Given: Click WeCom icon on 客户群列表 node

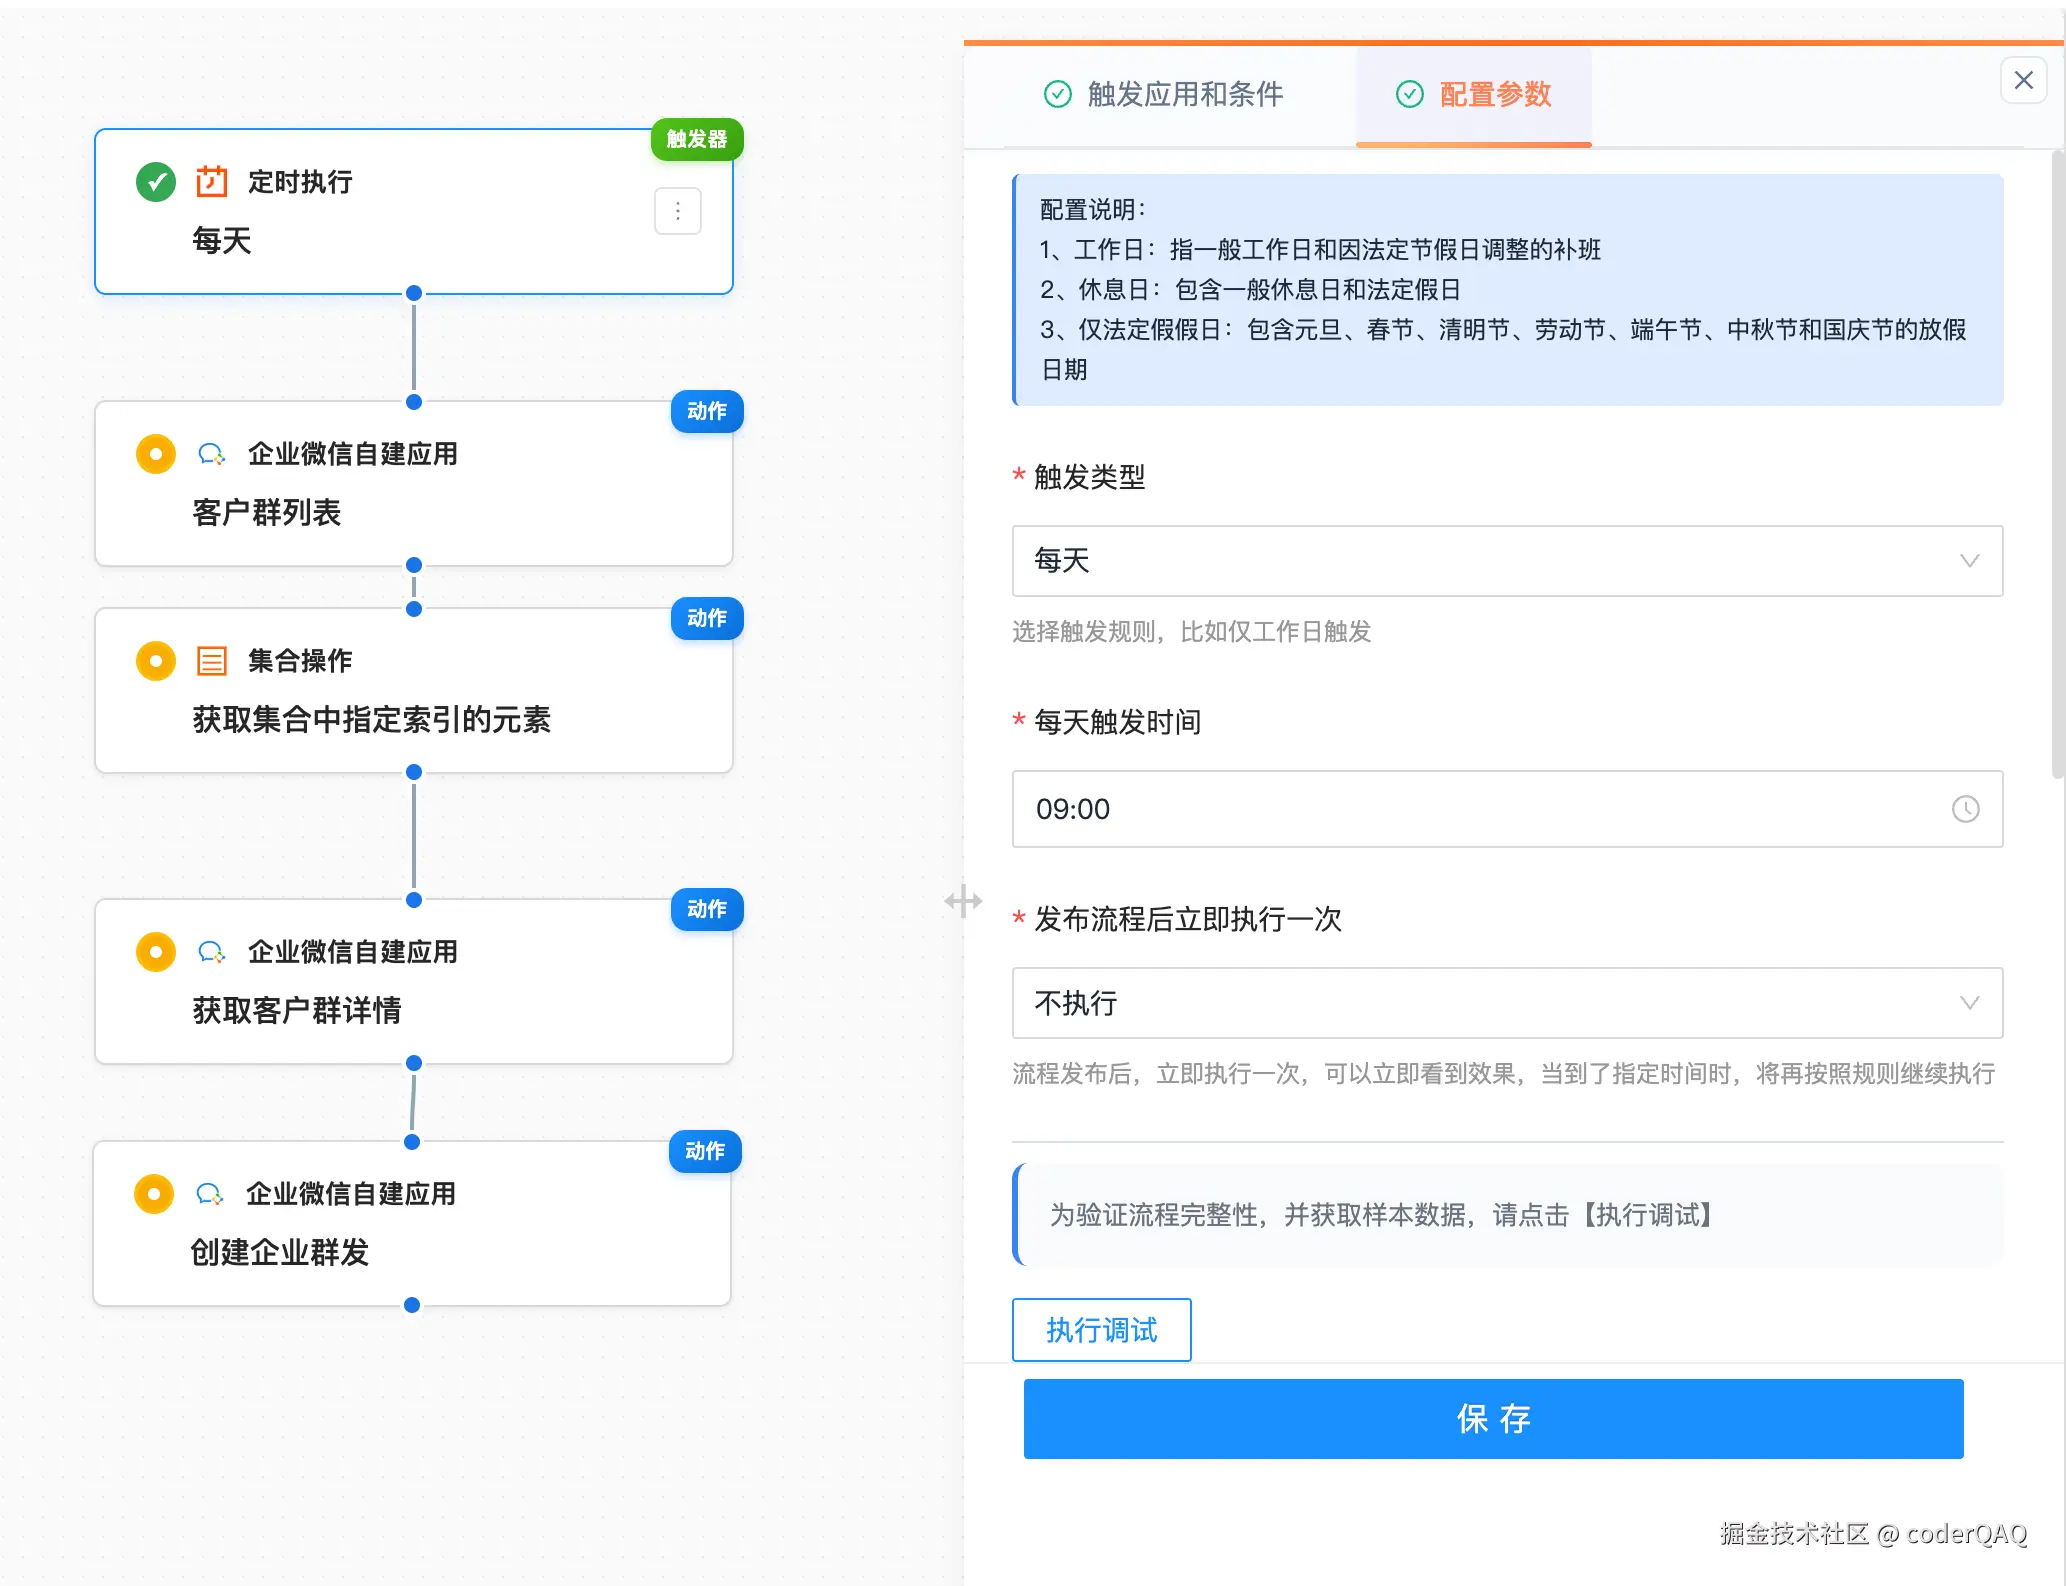Looking at the screenshot, I should pos(211,454).
